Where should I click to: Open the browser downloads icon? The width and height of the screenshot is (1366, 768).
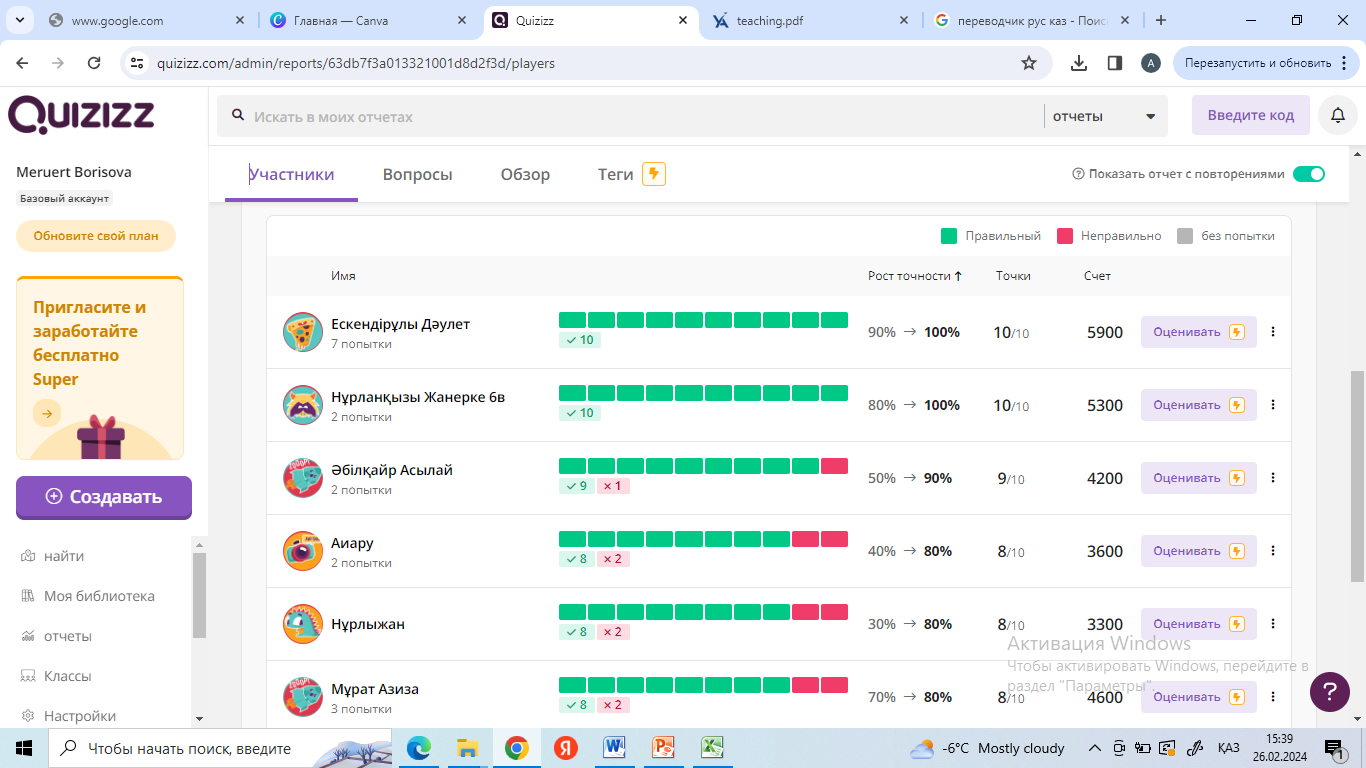point(1078,63)
